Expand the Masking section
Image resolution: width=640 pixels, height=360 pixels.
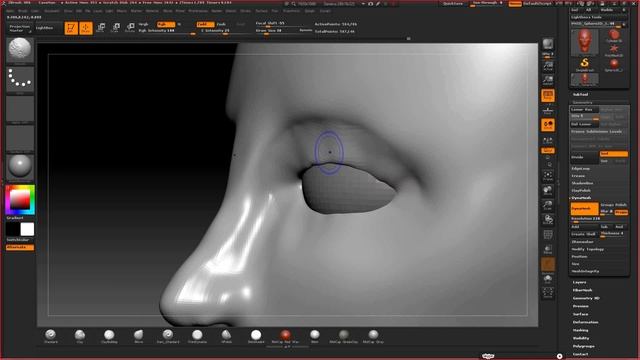(580, 330)
